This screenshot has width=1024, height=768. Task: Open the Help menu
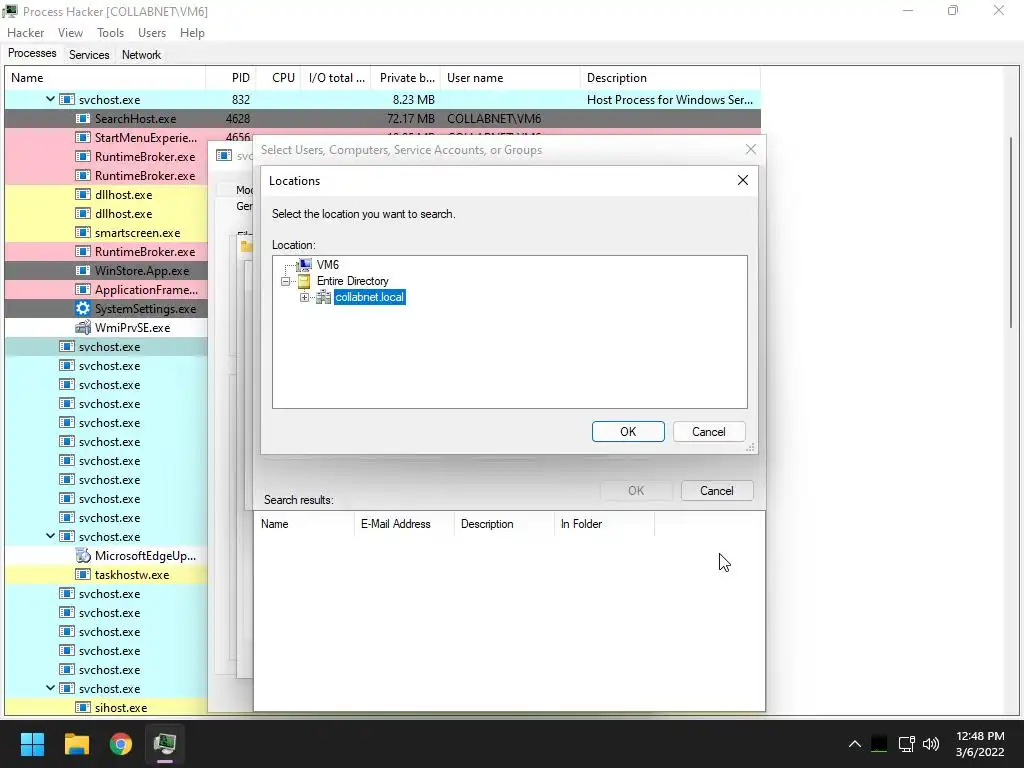192,33
